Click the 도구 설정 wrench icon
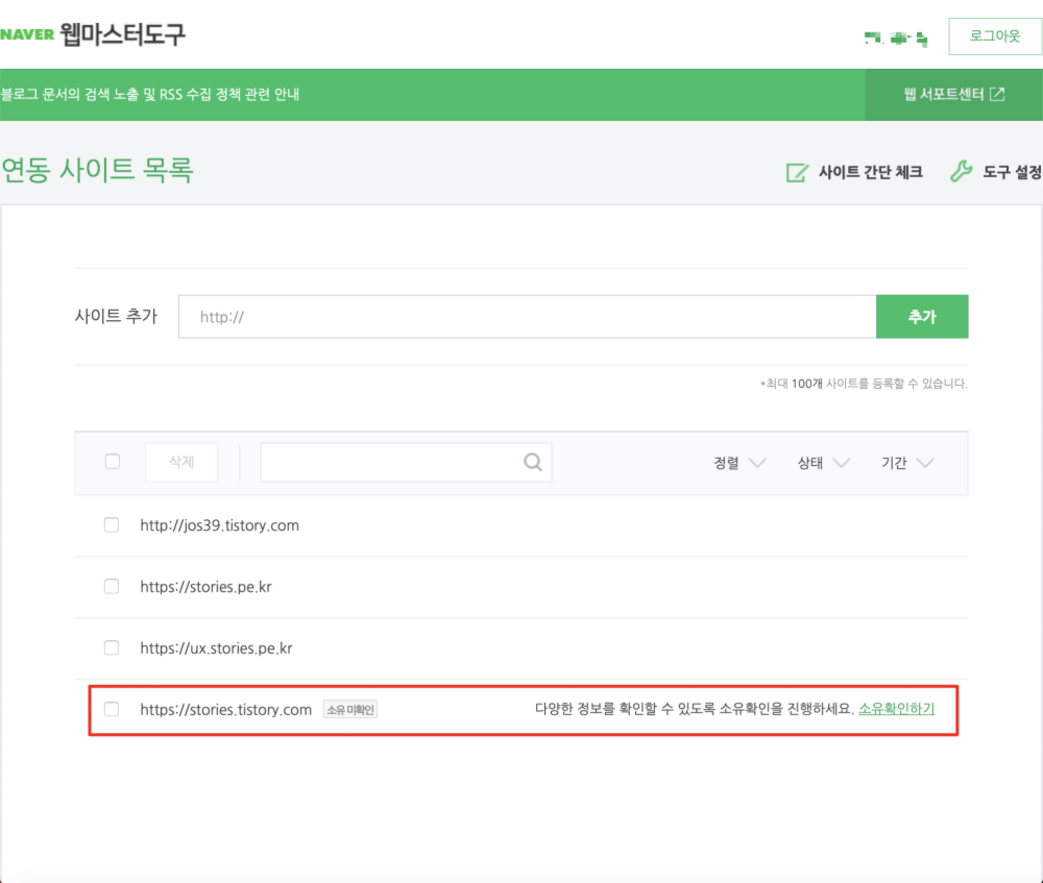This screenshot has height=883, width=1043. pyautogui.click(x=960, y=172)
